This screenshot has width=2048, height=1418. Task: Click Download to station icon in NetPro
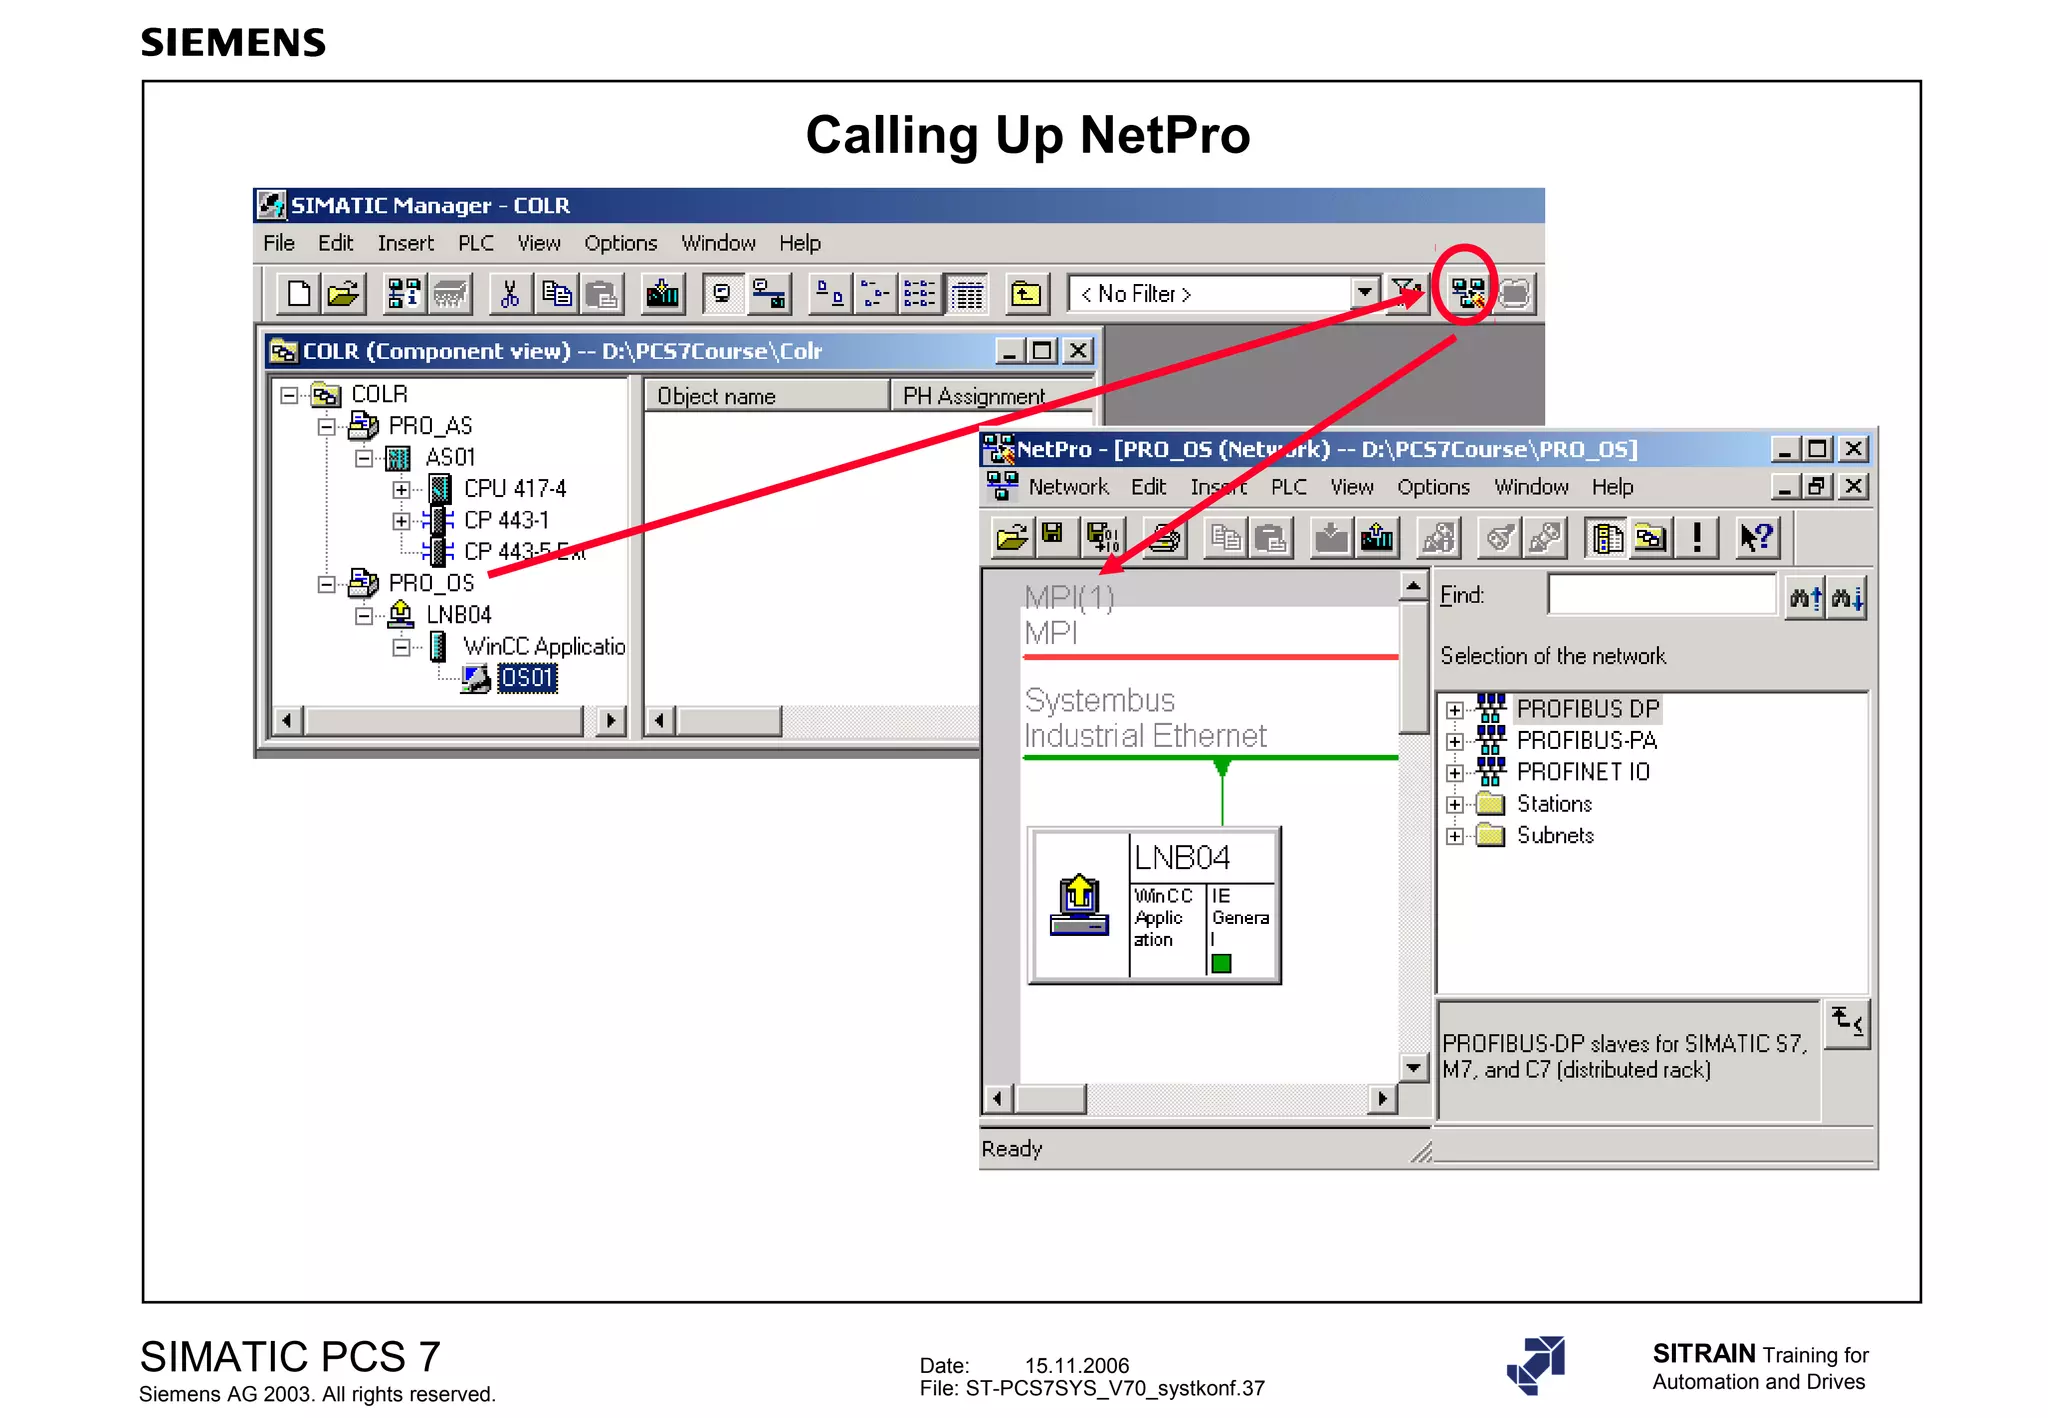coord(1331,538)
